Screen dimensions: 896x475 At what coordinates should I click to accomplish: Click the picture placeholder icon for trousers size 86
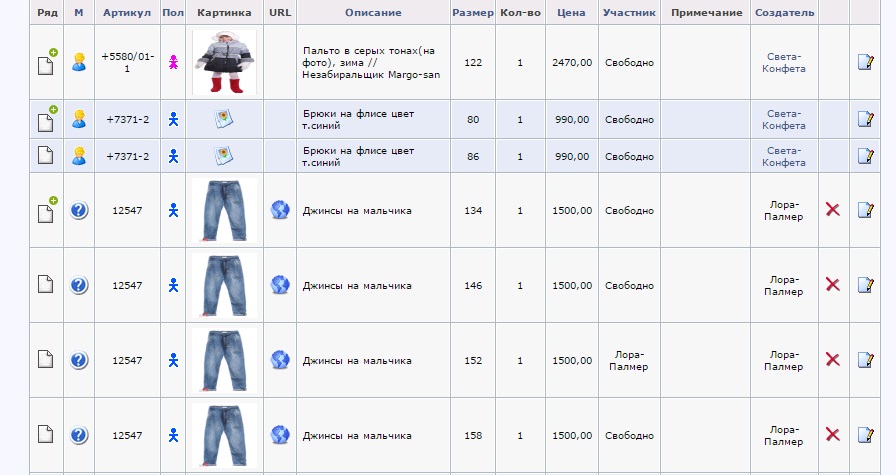(x=223, y=155)
